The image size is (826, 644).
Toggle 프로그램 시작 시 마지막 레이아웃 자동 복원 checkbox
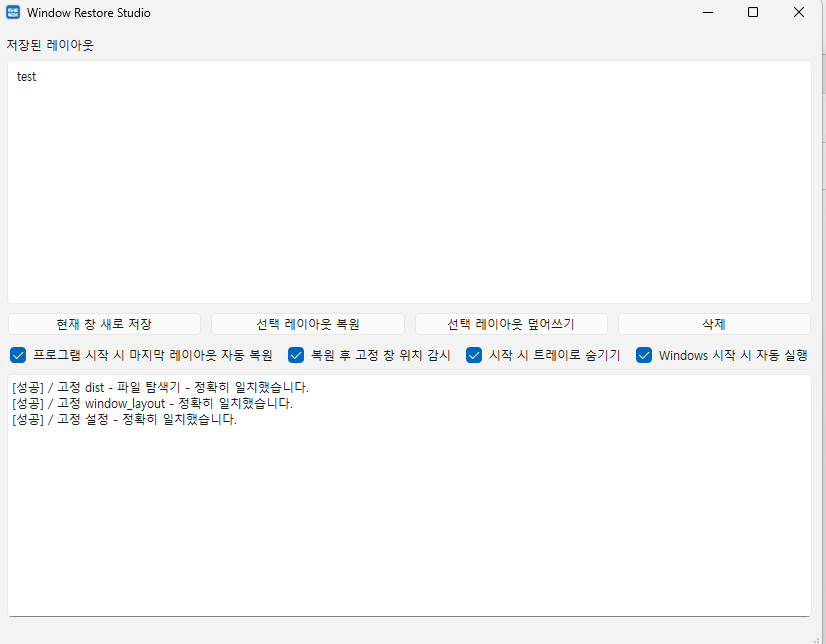click(x=18, y=355)
